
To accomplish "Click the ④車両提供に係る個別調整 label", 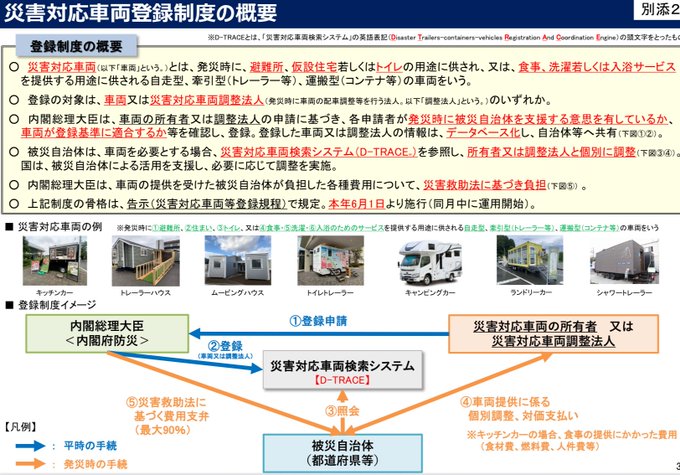I will click(x=519, y=409).
